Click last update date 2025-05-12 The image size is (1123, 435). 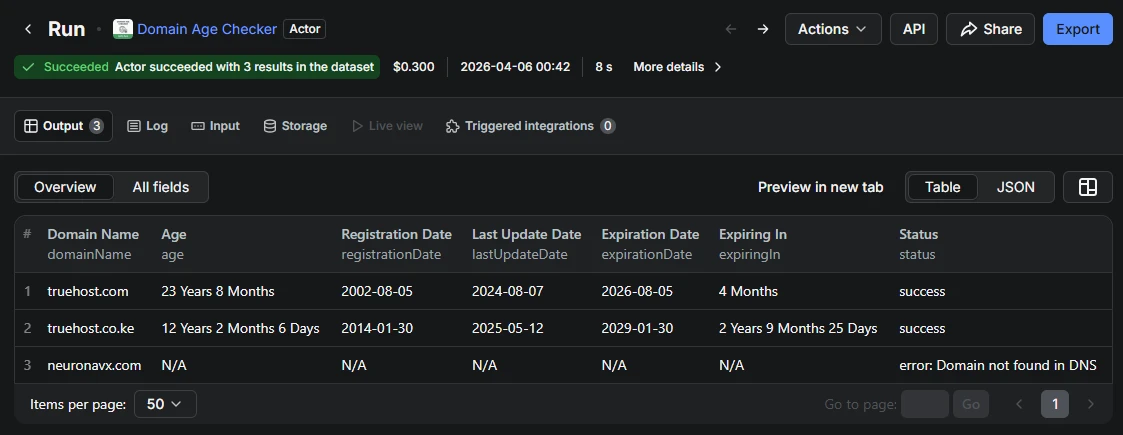(508, 328)
